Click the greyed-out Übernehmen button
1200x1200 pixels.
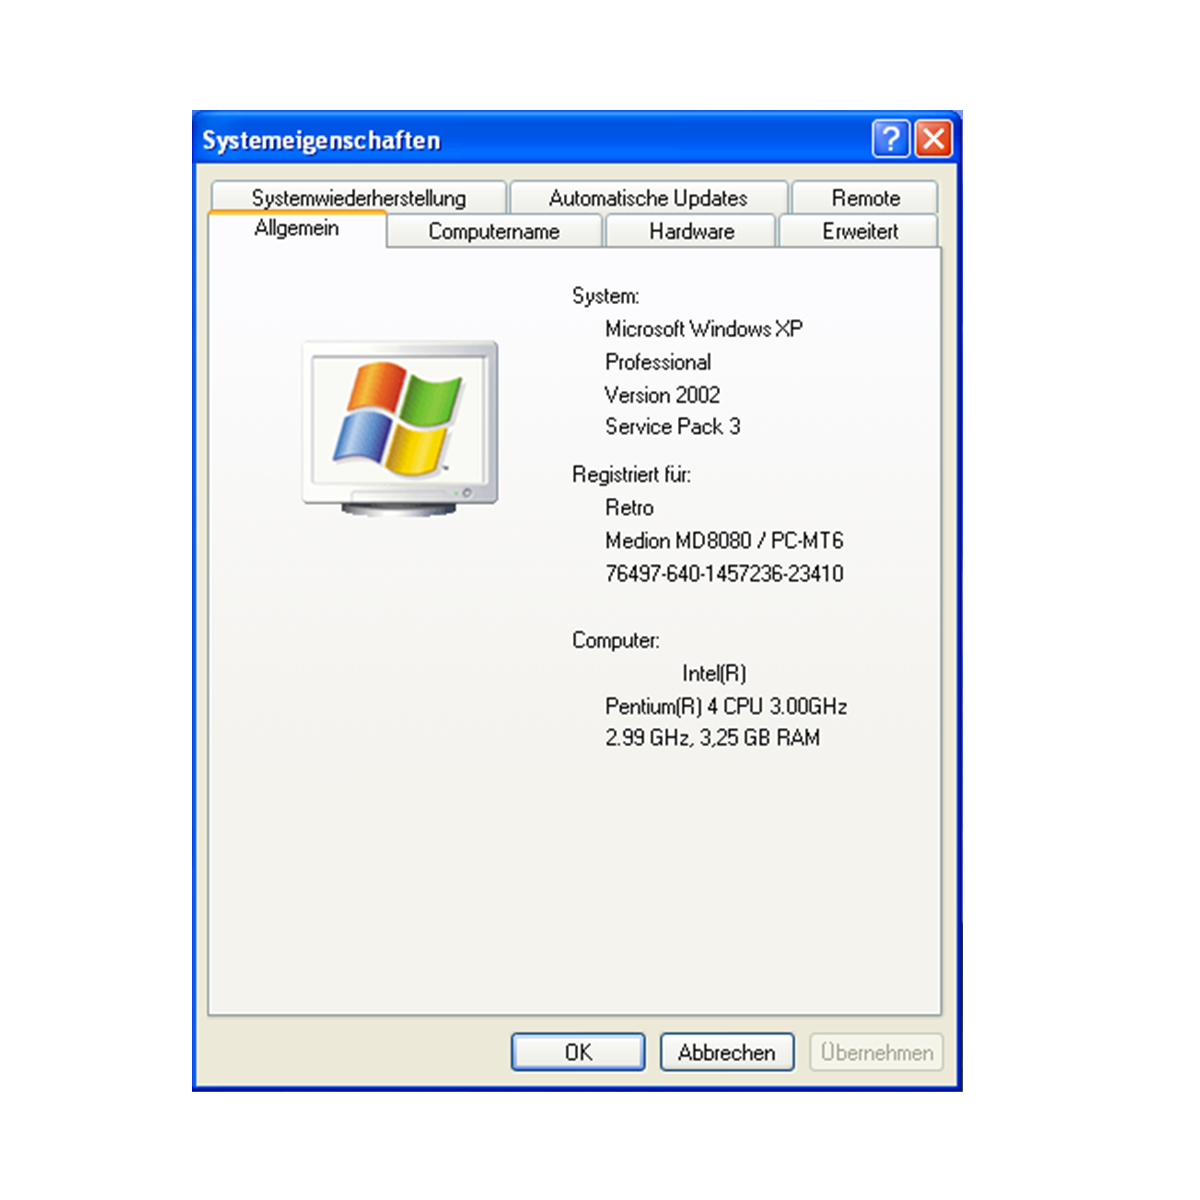[x=876, y=1052]
